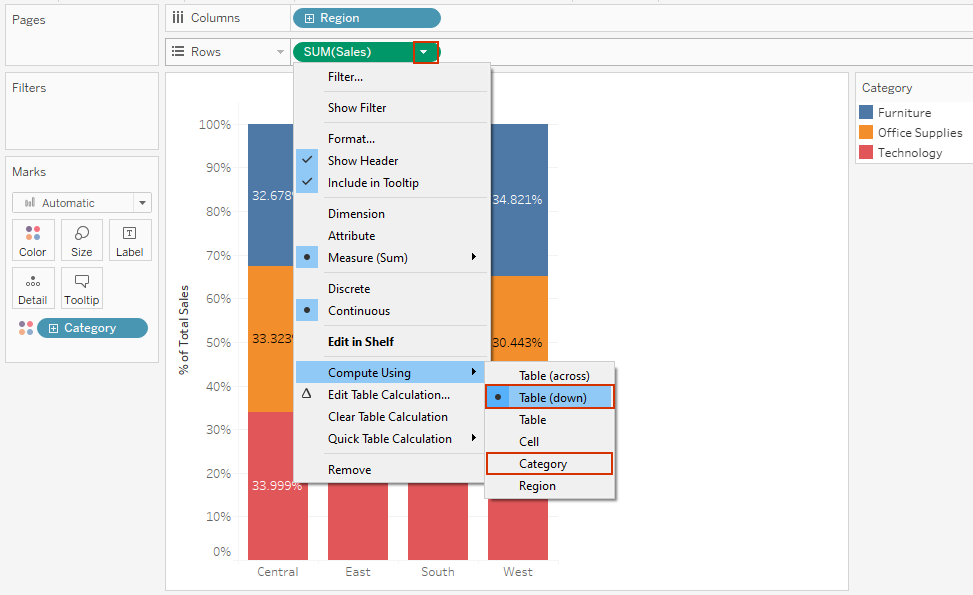Open the SUM(Sales) pill dropdown
Viewport: 973px width, 595px height.
427,51
